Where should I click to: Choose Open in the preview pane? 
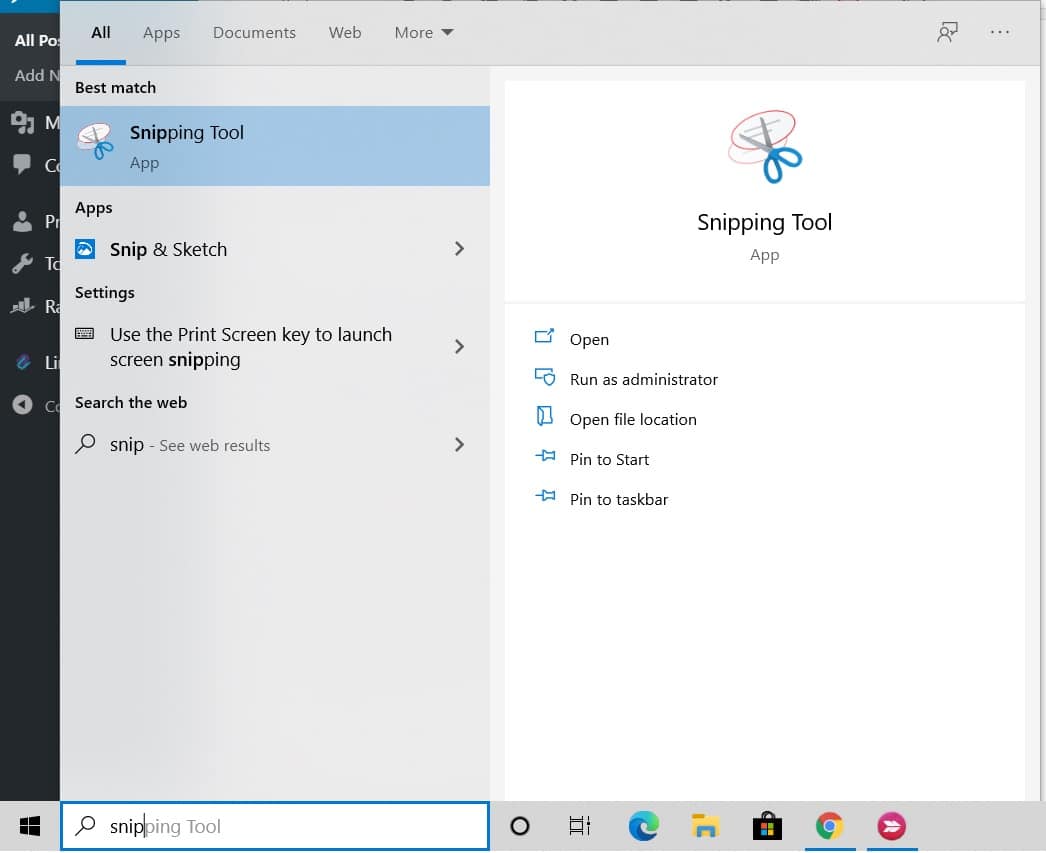click(589, 339)
